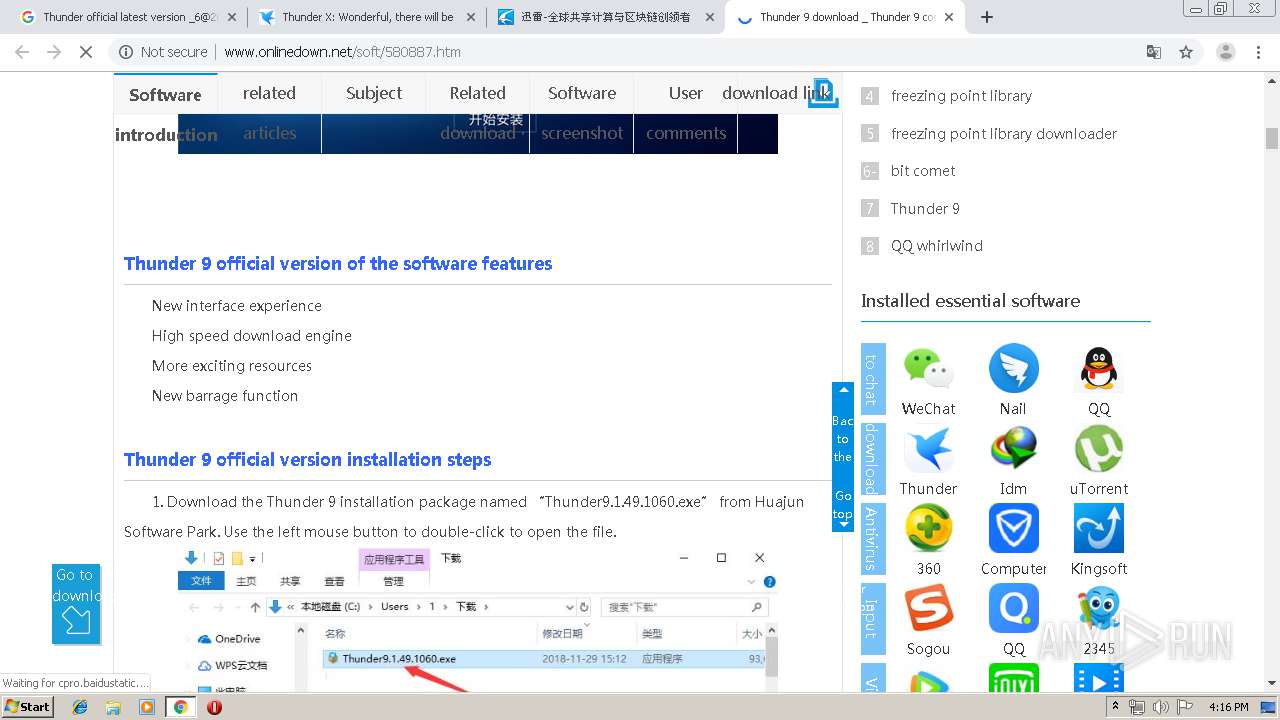Open the Computer manager shield icon
This screenshot has width=1280, height=720.
click(x=1013, y=528)
